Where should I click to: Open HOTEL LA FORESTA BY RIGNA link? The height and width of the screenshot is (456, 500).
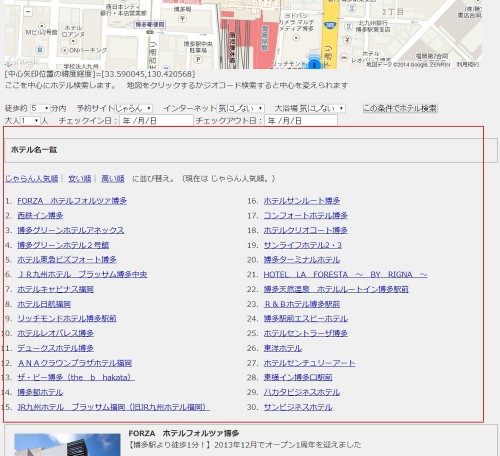pos(345,274)
